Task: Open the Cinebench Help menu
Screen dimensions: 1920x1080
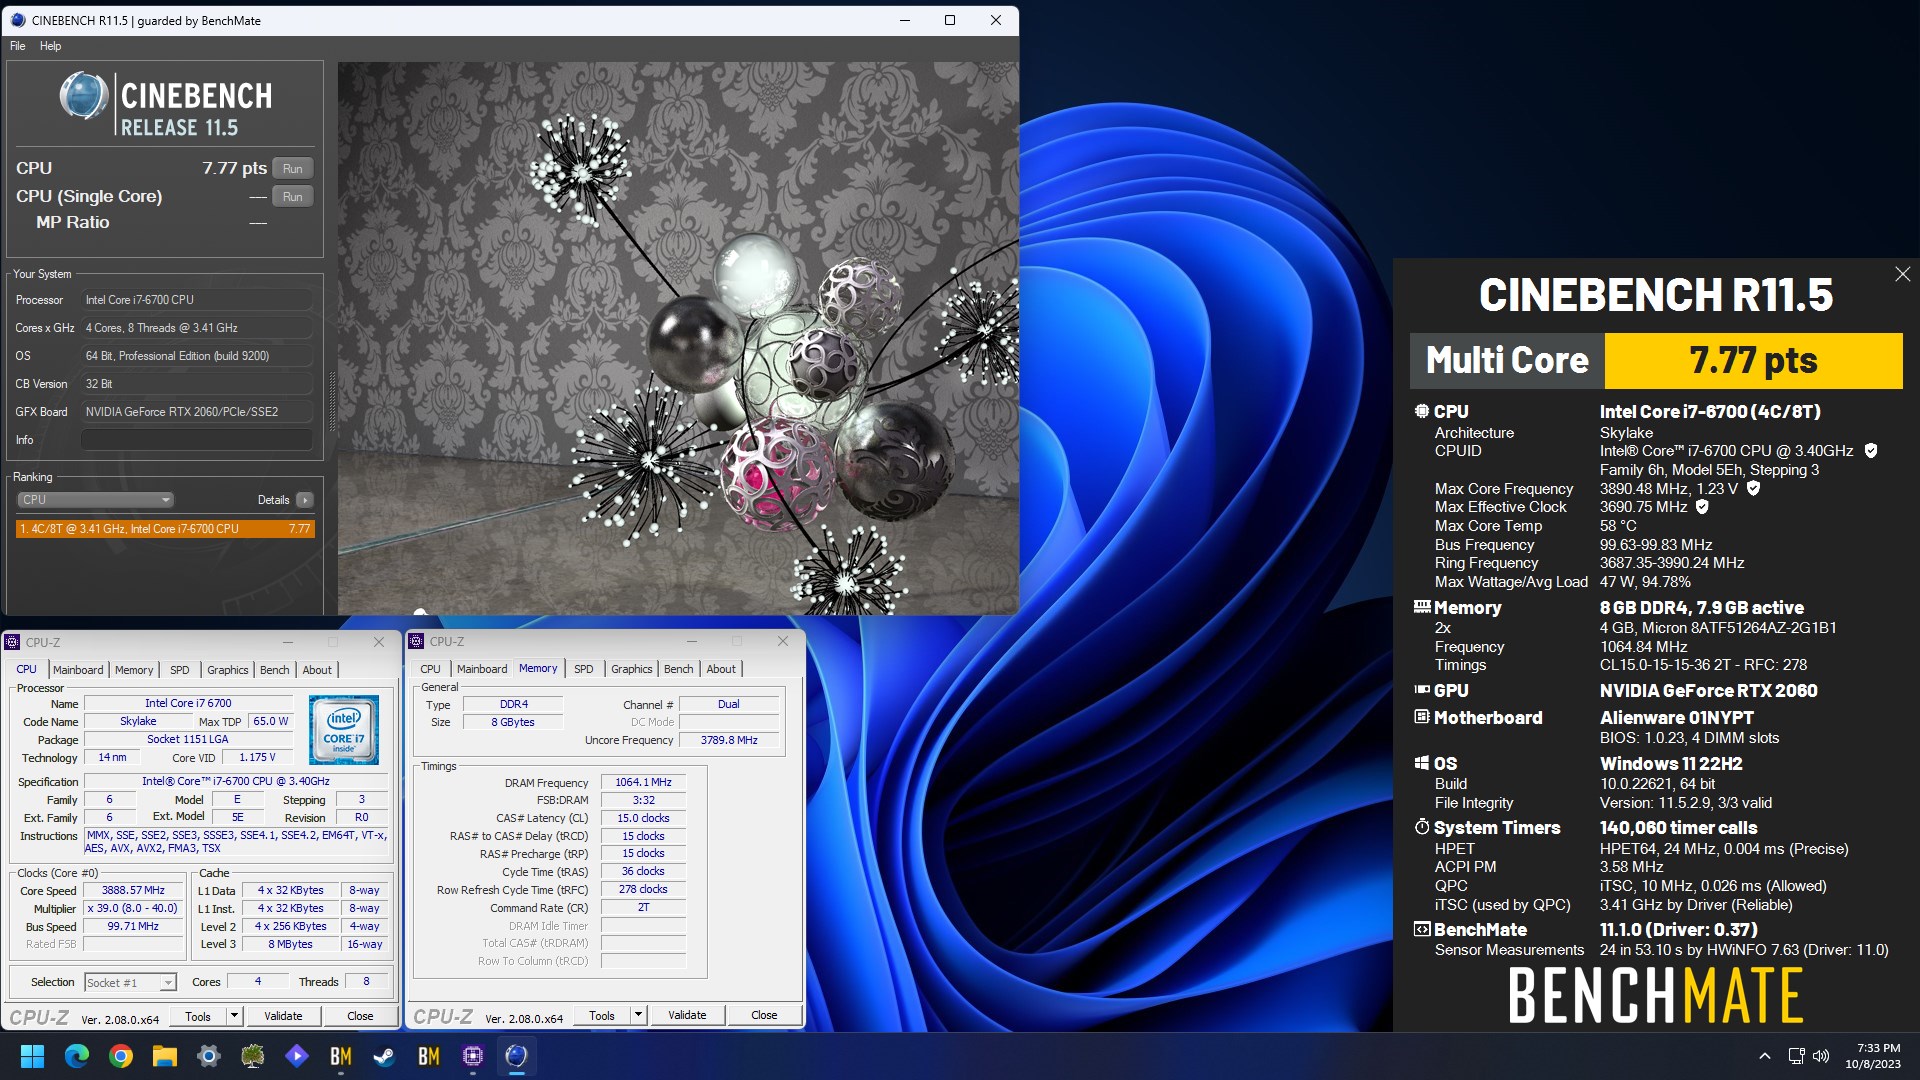Action: point(51,46)
